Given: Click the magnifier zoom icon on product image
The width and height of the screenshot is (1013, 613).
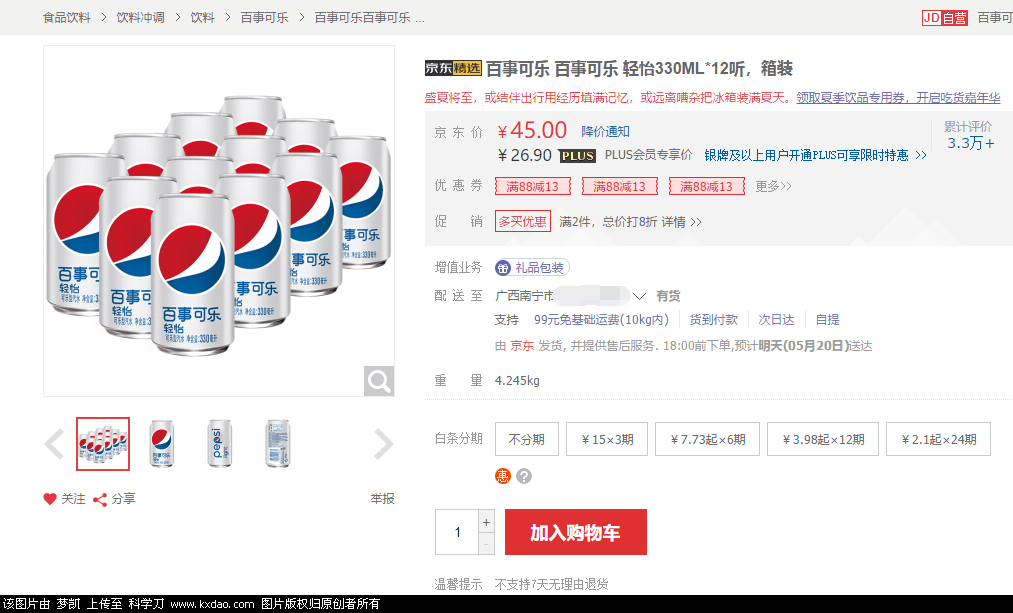Looking at the screenshot, I should 379,381.
